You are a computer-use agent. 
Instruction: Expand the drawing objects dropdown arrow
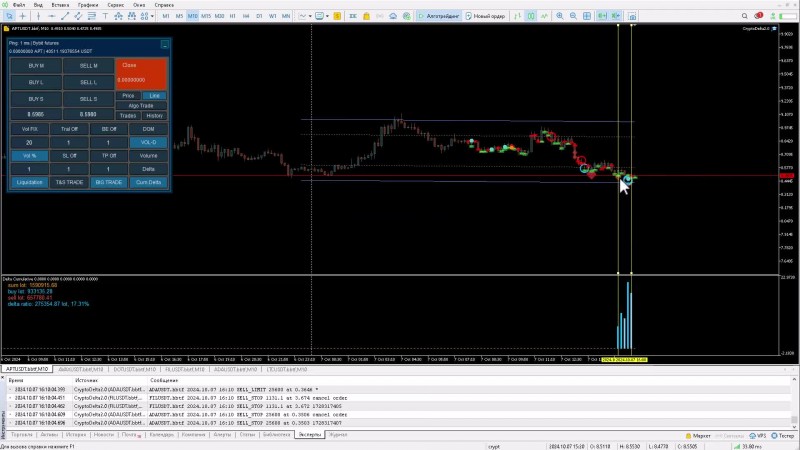[152, 16]
